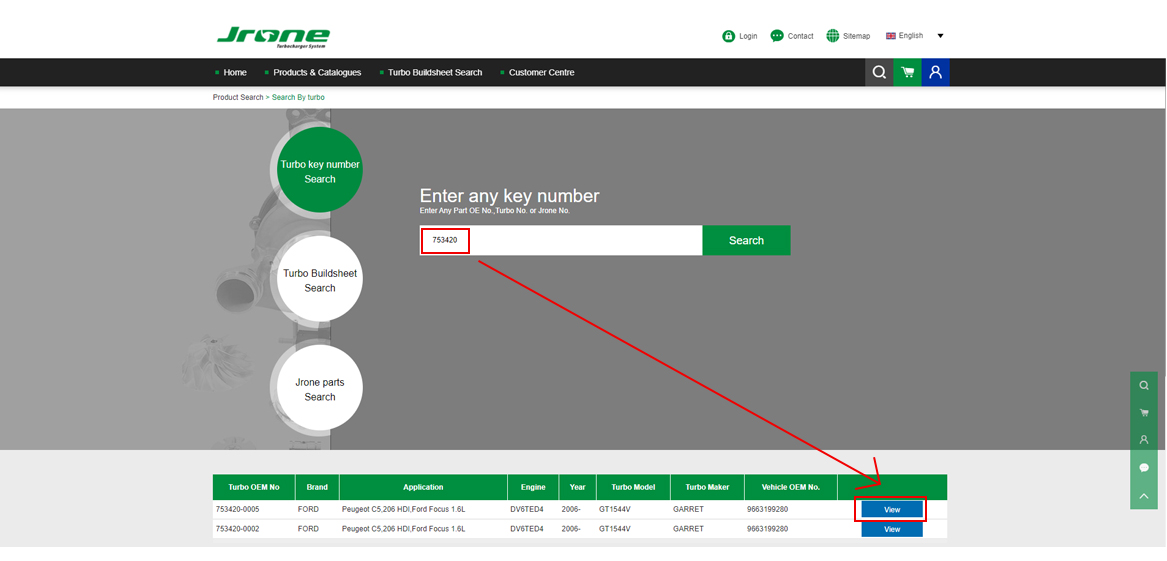
Task: Open Turbo Buildsheet Search menu item
Action: [435, 72]
